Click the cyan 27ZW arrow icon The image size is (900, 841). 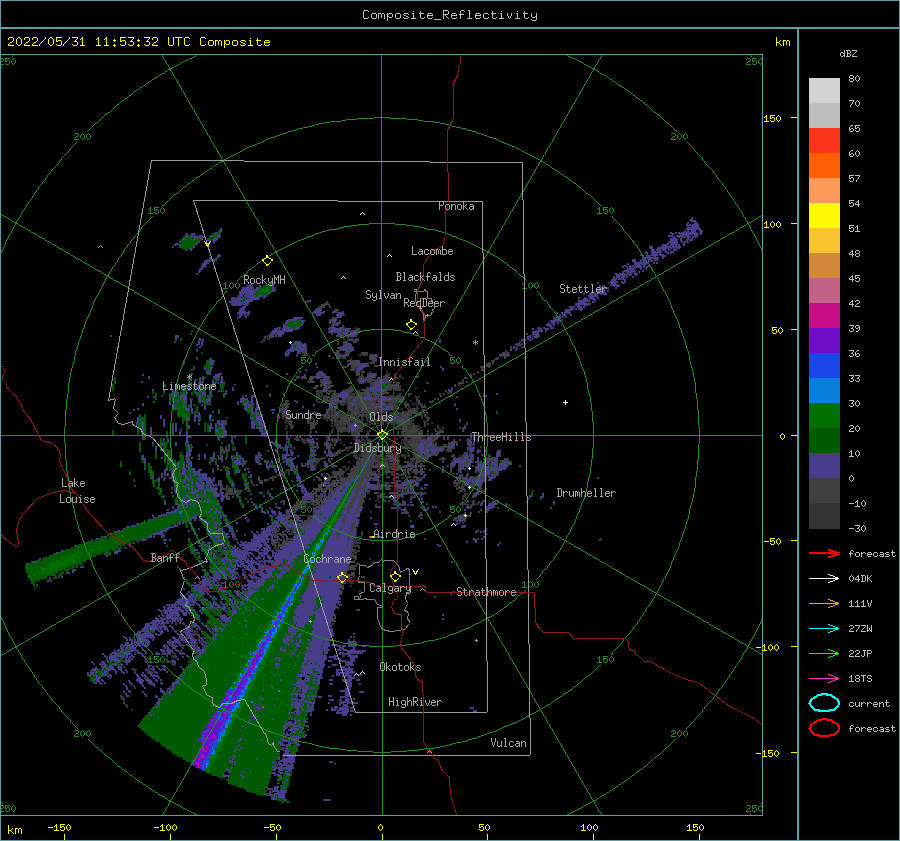[x=824, y=629]
